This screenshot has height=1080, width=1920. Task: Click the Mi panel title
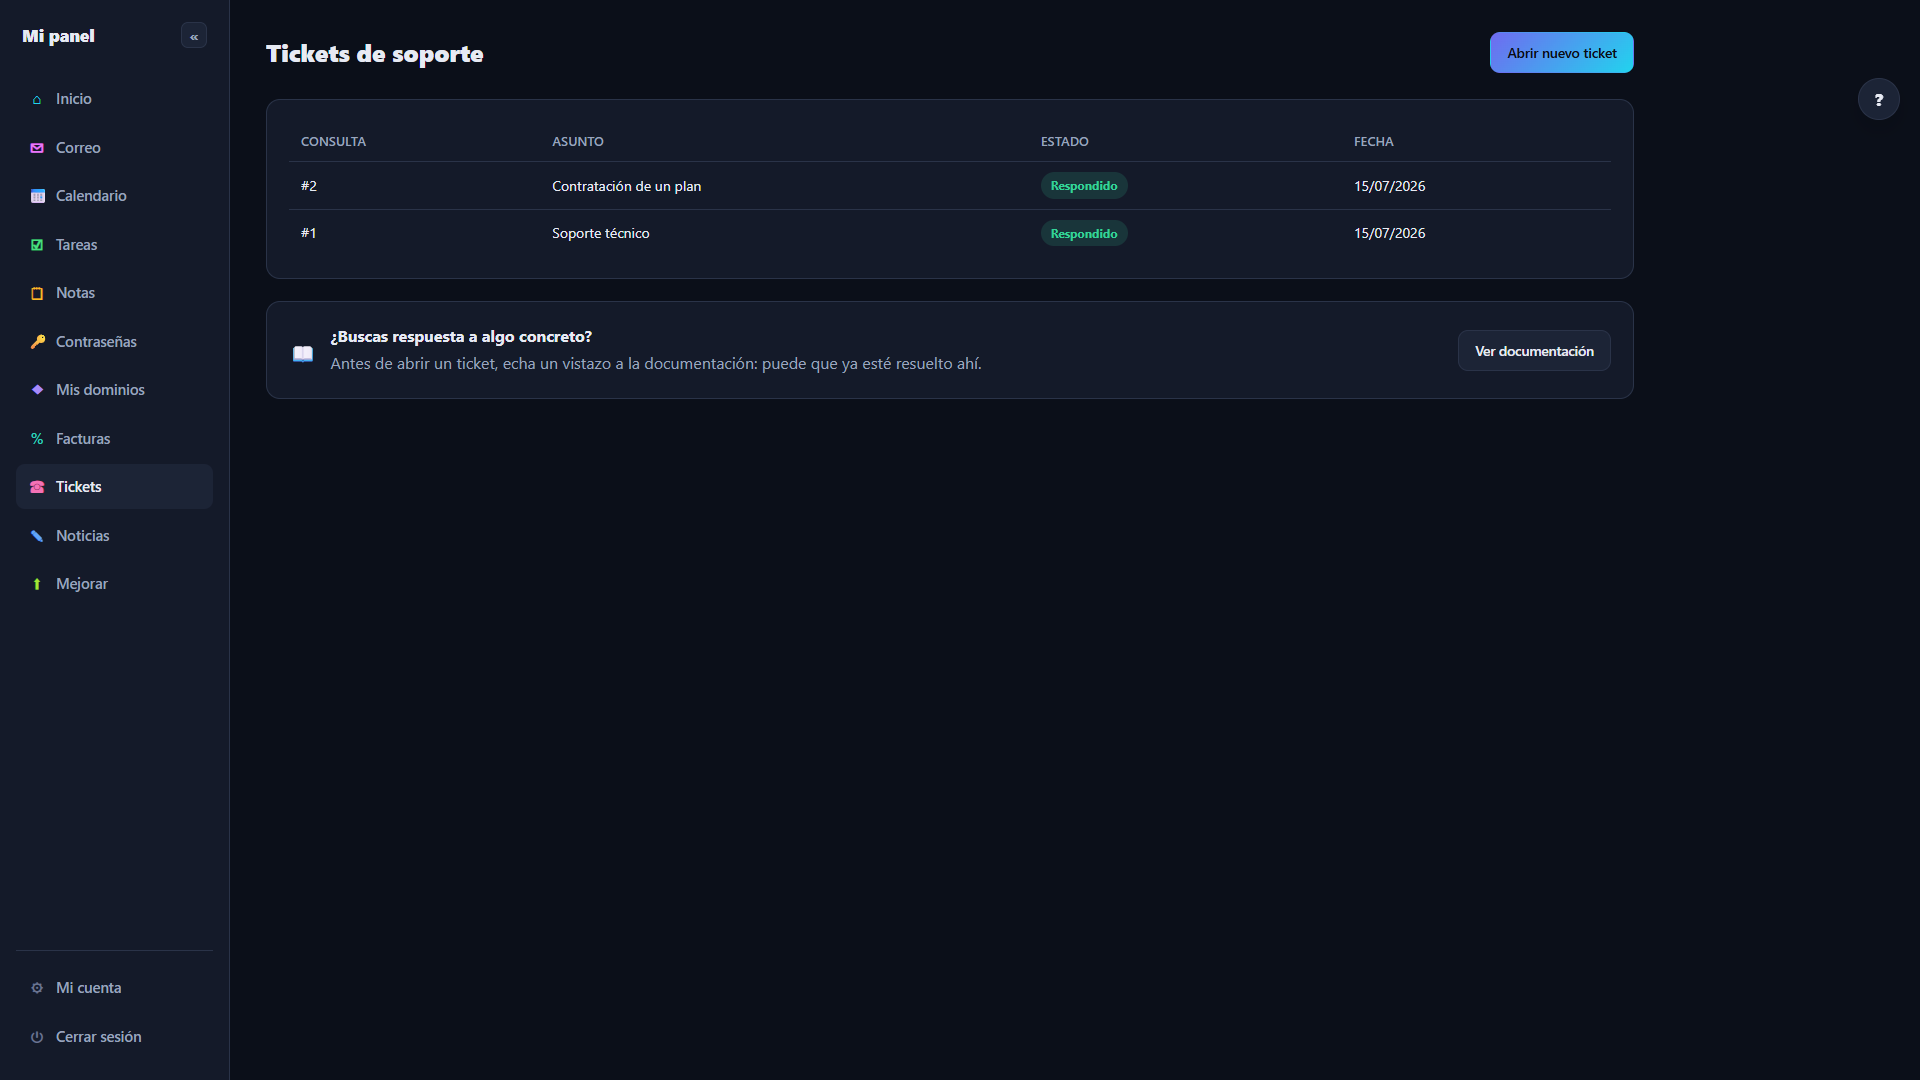(58, 36)
